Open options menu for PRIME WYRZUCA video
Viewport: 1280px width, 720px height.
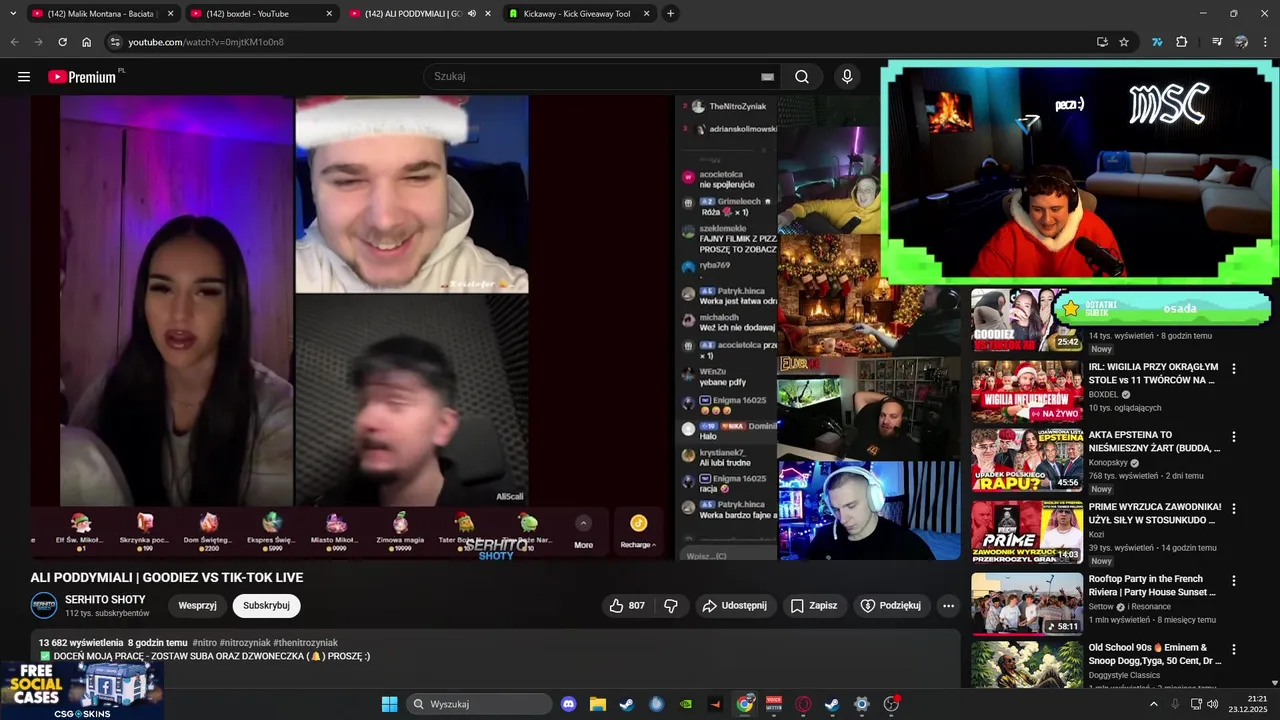[x=1233, y=509]
